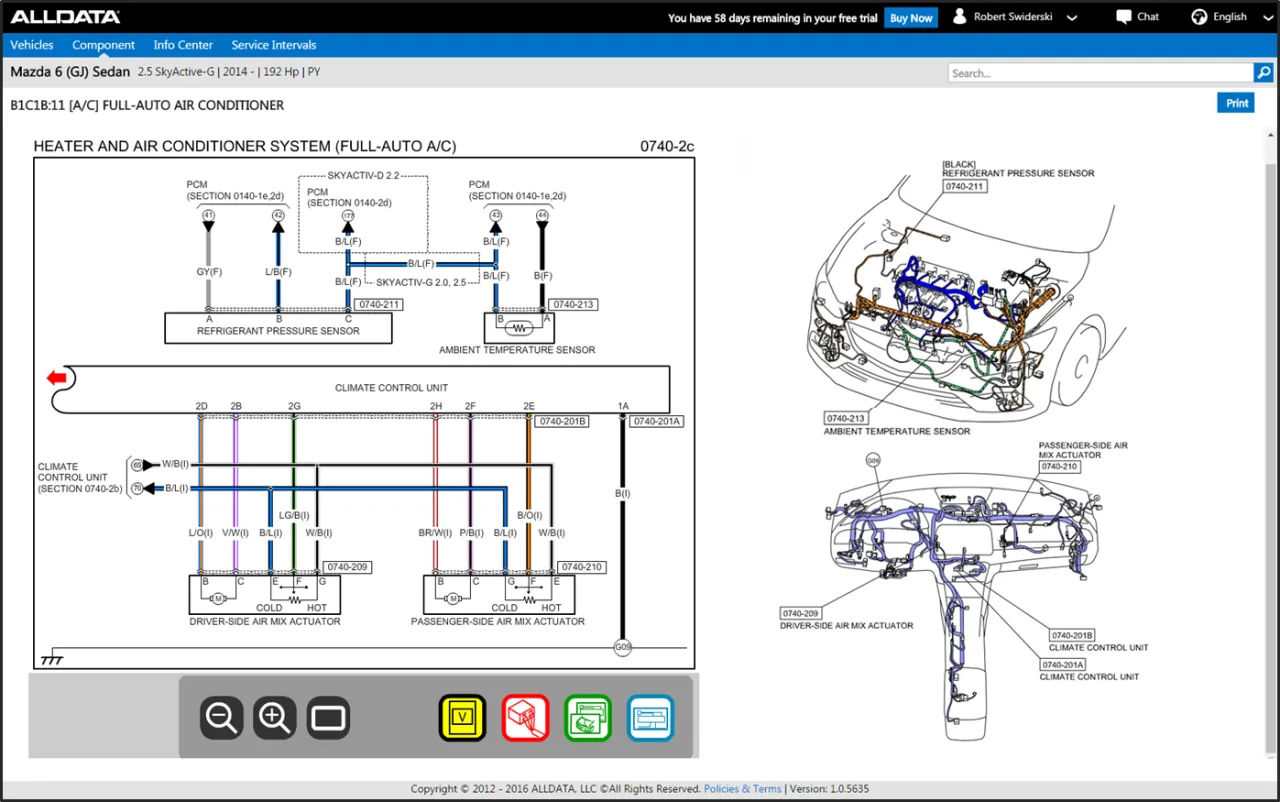Click the fit-to-screen rectangle icon
Image resolution: width=1280 pixels, height=802 pixels.
(328, 718)
